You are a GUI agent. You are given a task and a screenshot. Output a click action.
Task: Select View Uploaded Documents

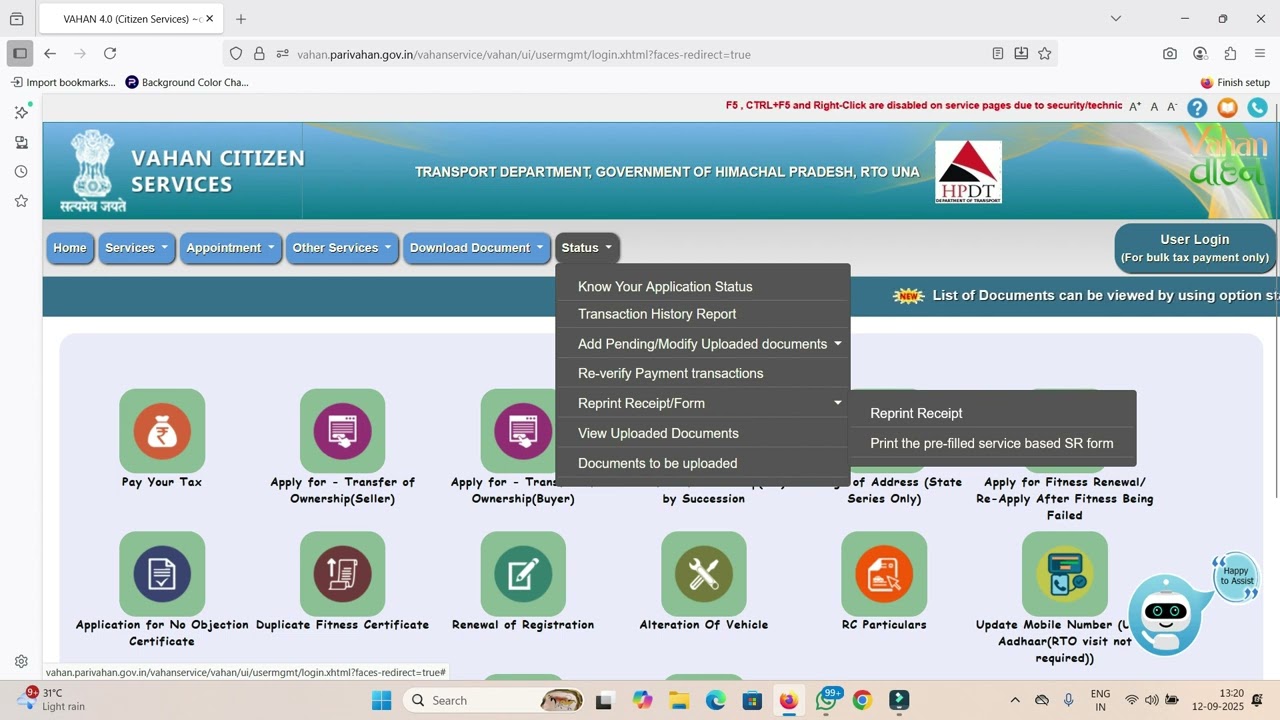tap(703, 433)
